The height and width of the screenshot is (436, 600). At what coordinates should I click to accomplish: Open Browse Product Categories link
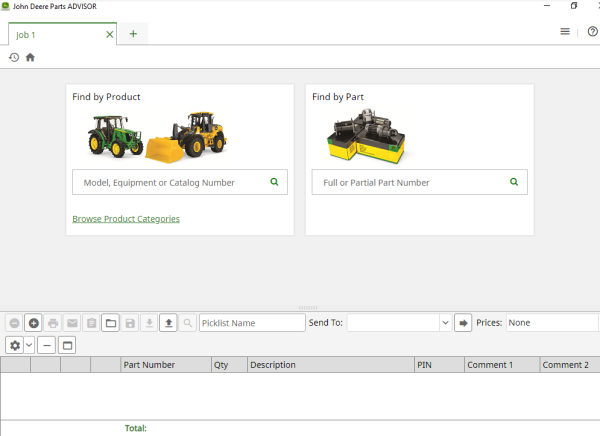tap(126, 218)
